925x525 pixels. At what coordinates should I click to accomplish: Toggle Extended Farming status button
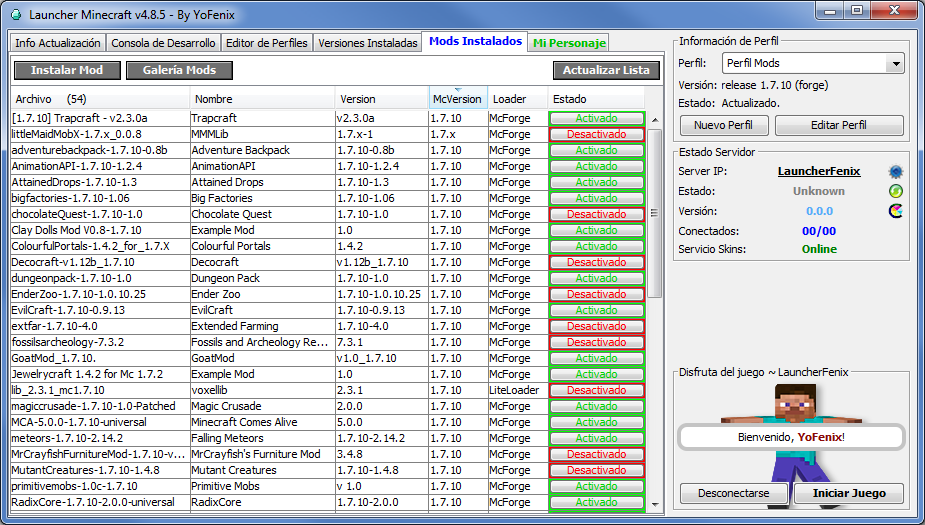[596, 326]
